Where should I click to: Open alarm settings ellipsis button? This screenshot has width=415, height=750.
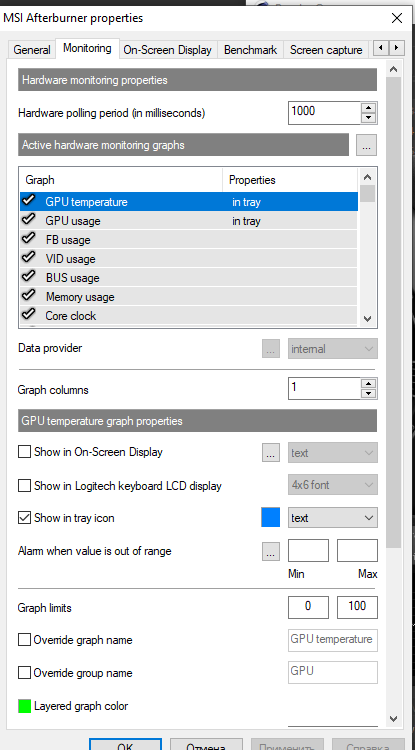click(x=271, y=551)
